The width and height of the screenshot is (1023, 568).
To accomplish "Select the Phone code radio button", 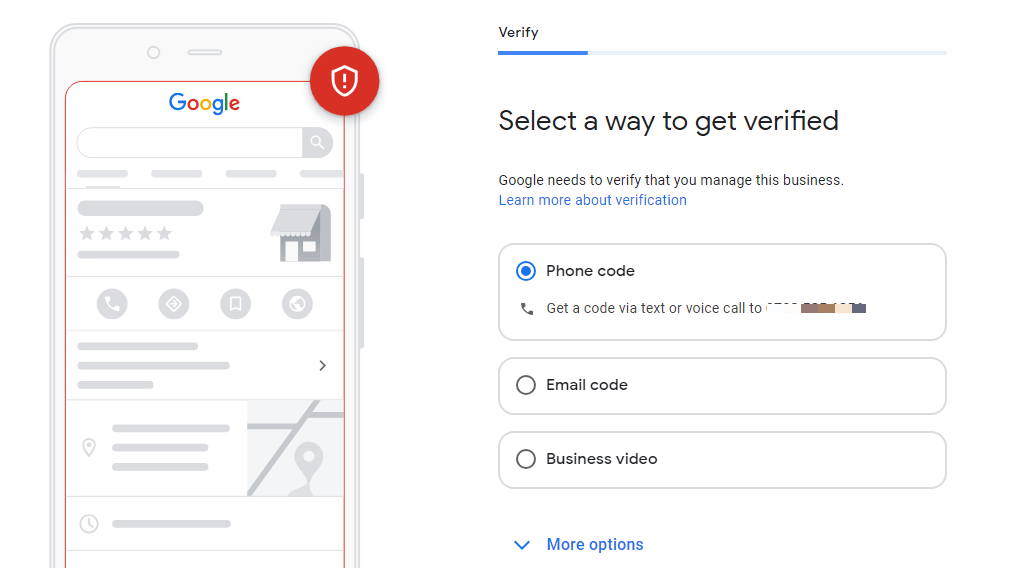I will click(x=526, y=271).
